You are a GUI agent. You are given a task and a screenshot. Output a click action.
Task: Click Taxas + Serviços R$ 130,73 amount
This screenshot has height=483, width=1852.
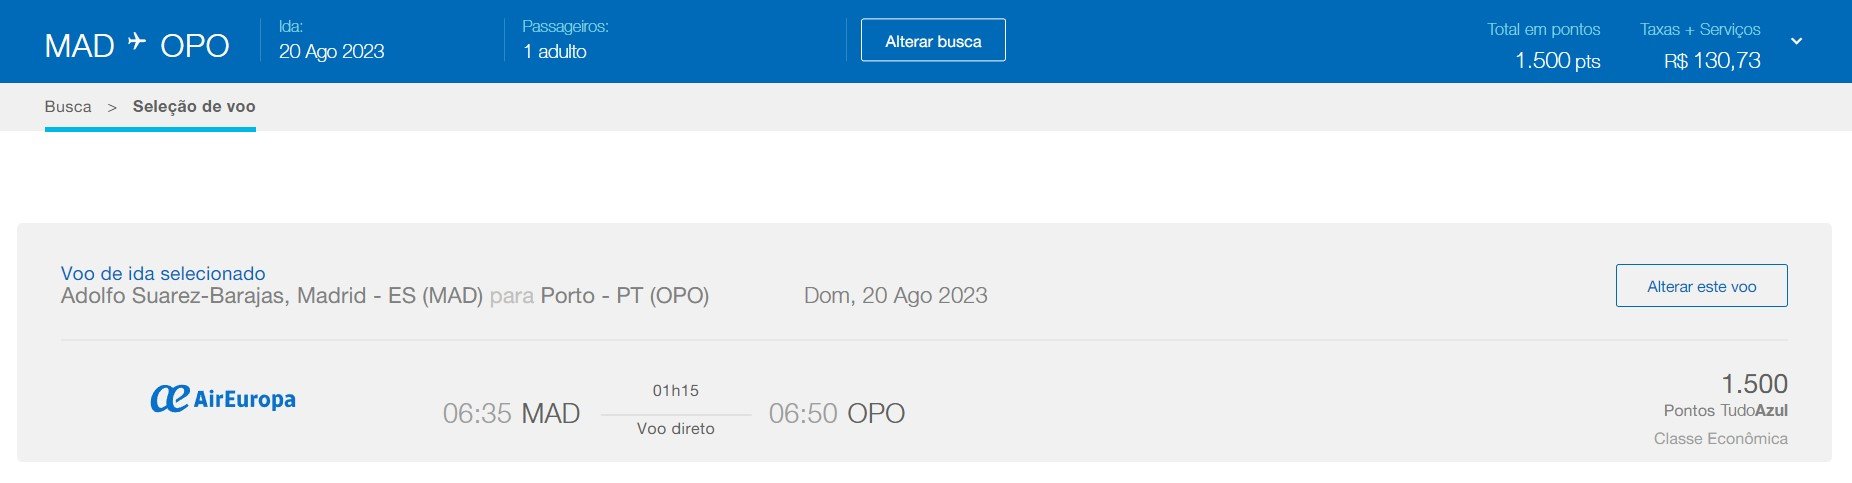(1712, 61)
